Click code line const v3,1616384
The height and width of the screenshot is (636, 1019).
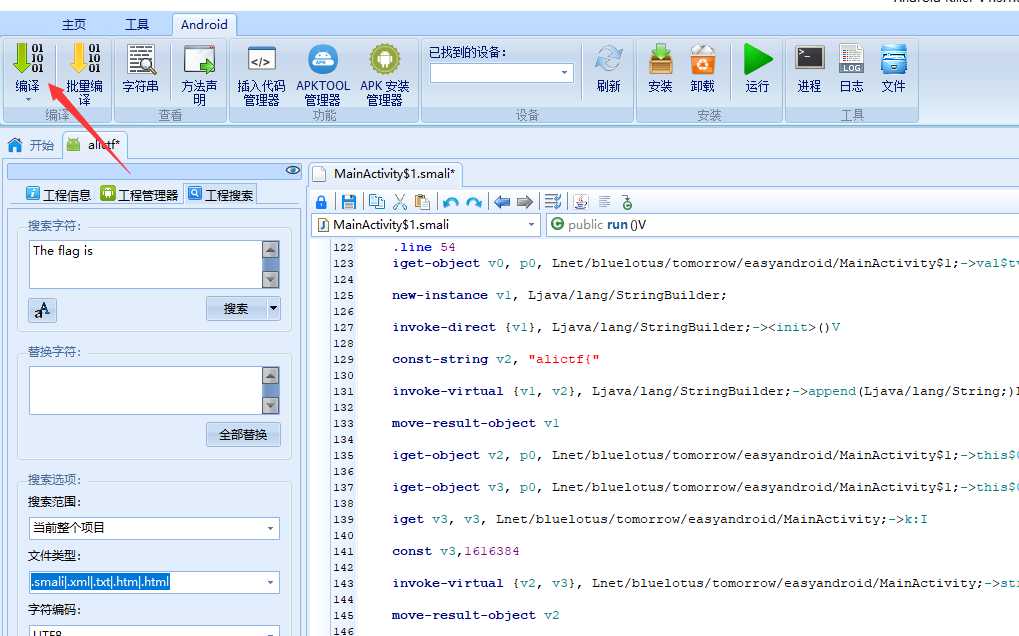456,552
